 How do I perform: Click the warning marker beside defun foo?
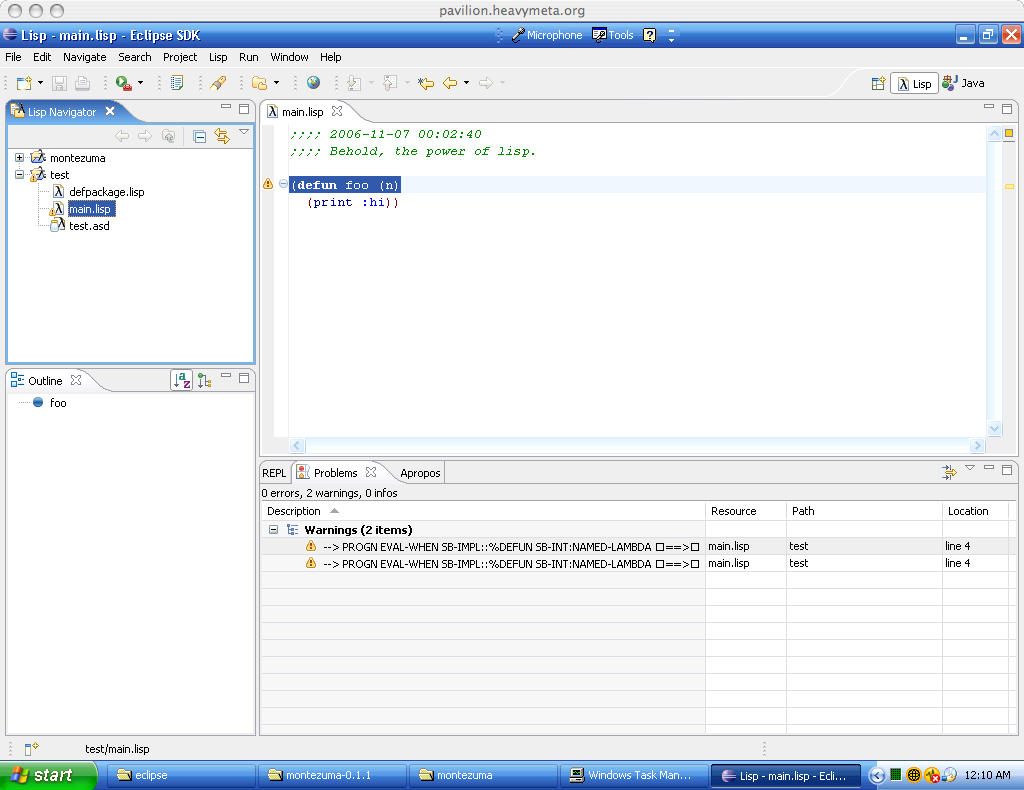coord(268,183)
